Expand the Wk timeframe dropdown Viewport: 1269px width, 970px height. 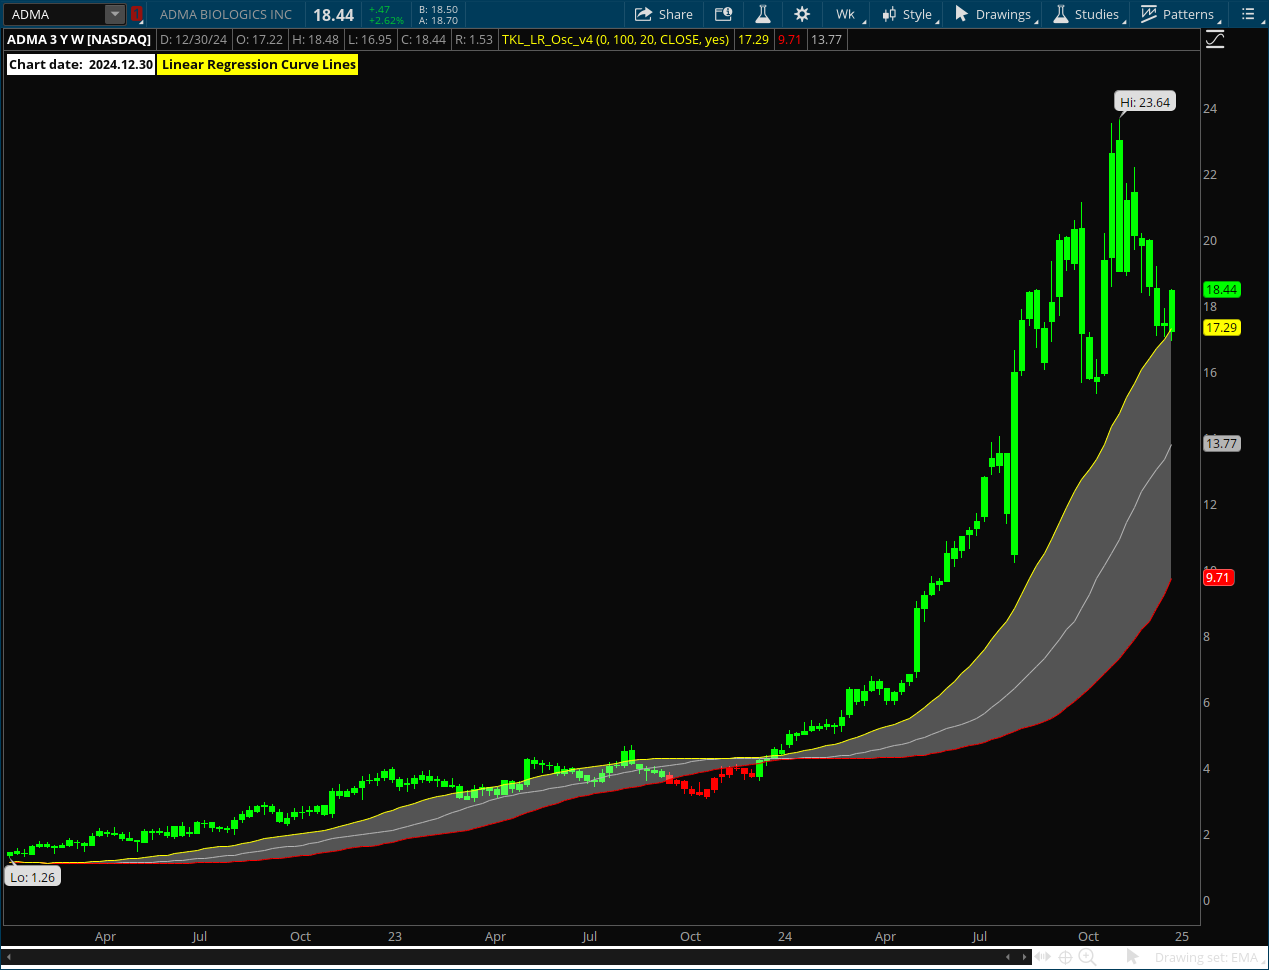848,14
